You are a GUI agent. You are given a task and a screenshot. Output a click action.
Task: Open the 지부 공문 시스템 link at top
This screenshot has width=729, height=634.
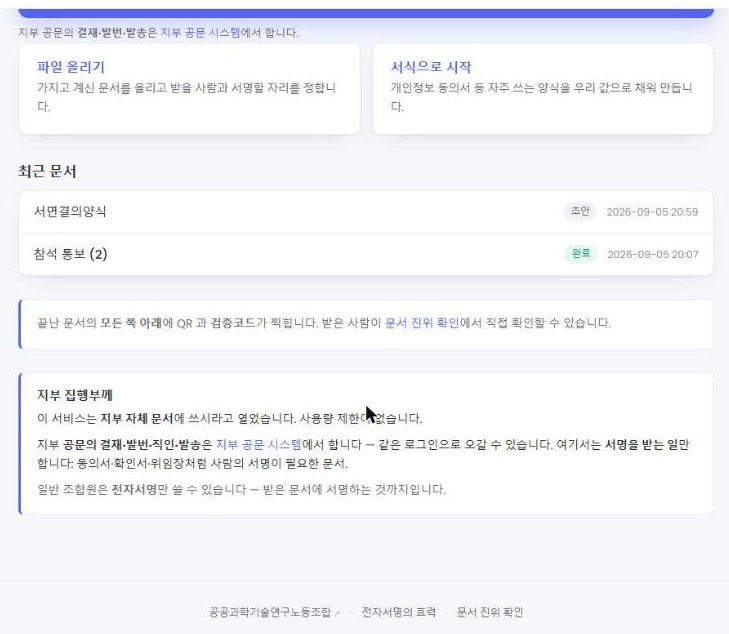pos(201,33)
